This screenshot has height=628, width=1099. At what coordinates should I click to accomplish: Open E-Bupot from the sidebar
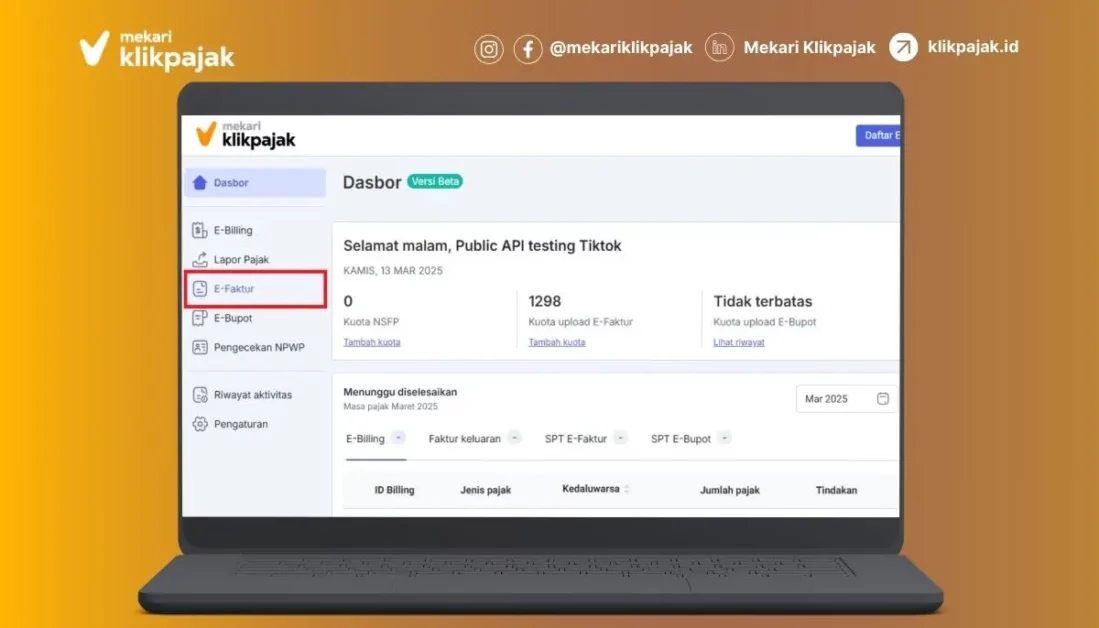tap(255, 318)
